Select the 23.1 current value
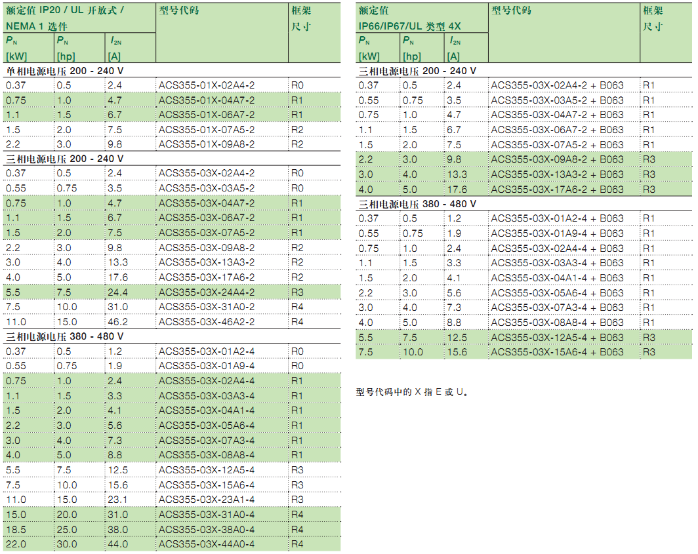 pyautogui.click(x=118, y=500)
